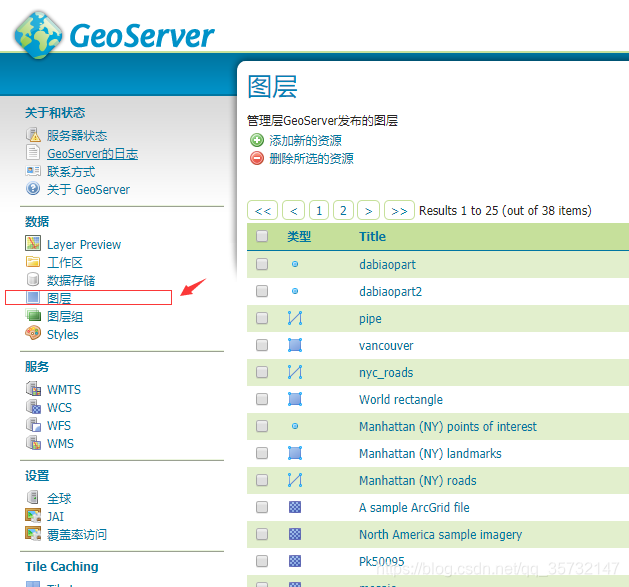The image size is (629, 587).
Task: Select Manhattan (NY) points of interest checkbox
Action: pos(262,426)
